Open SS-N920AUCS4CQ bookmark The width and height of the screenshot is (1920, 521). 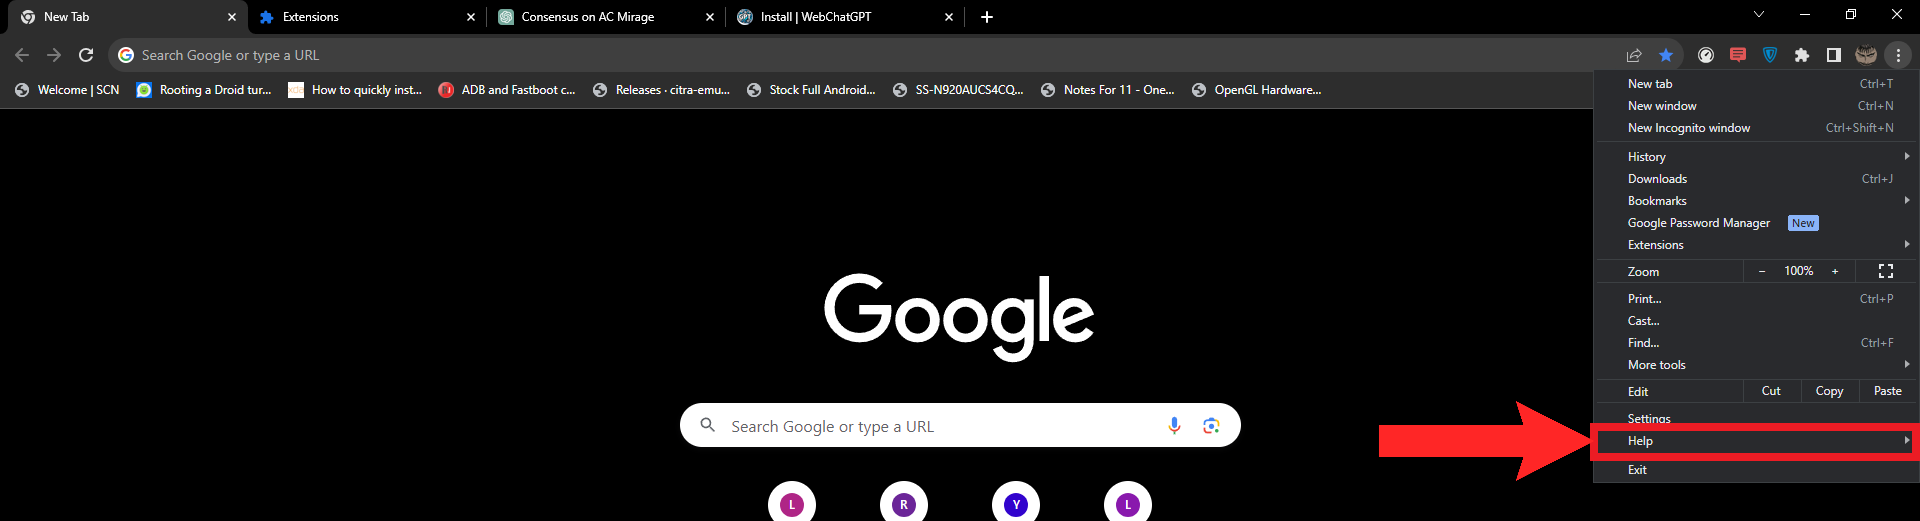[x=958, y=90]
